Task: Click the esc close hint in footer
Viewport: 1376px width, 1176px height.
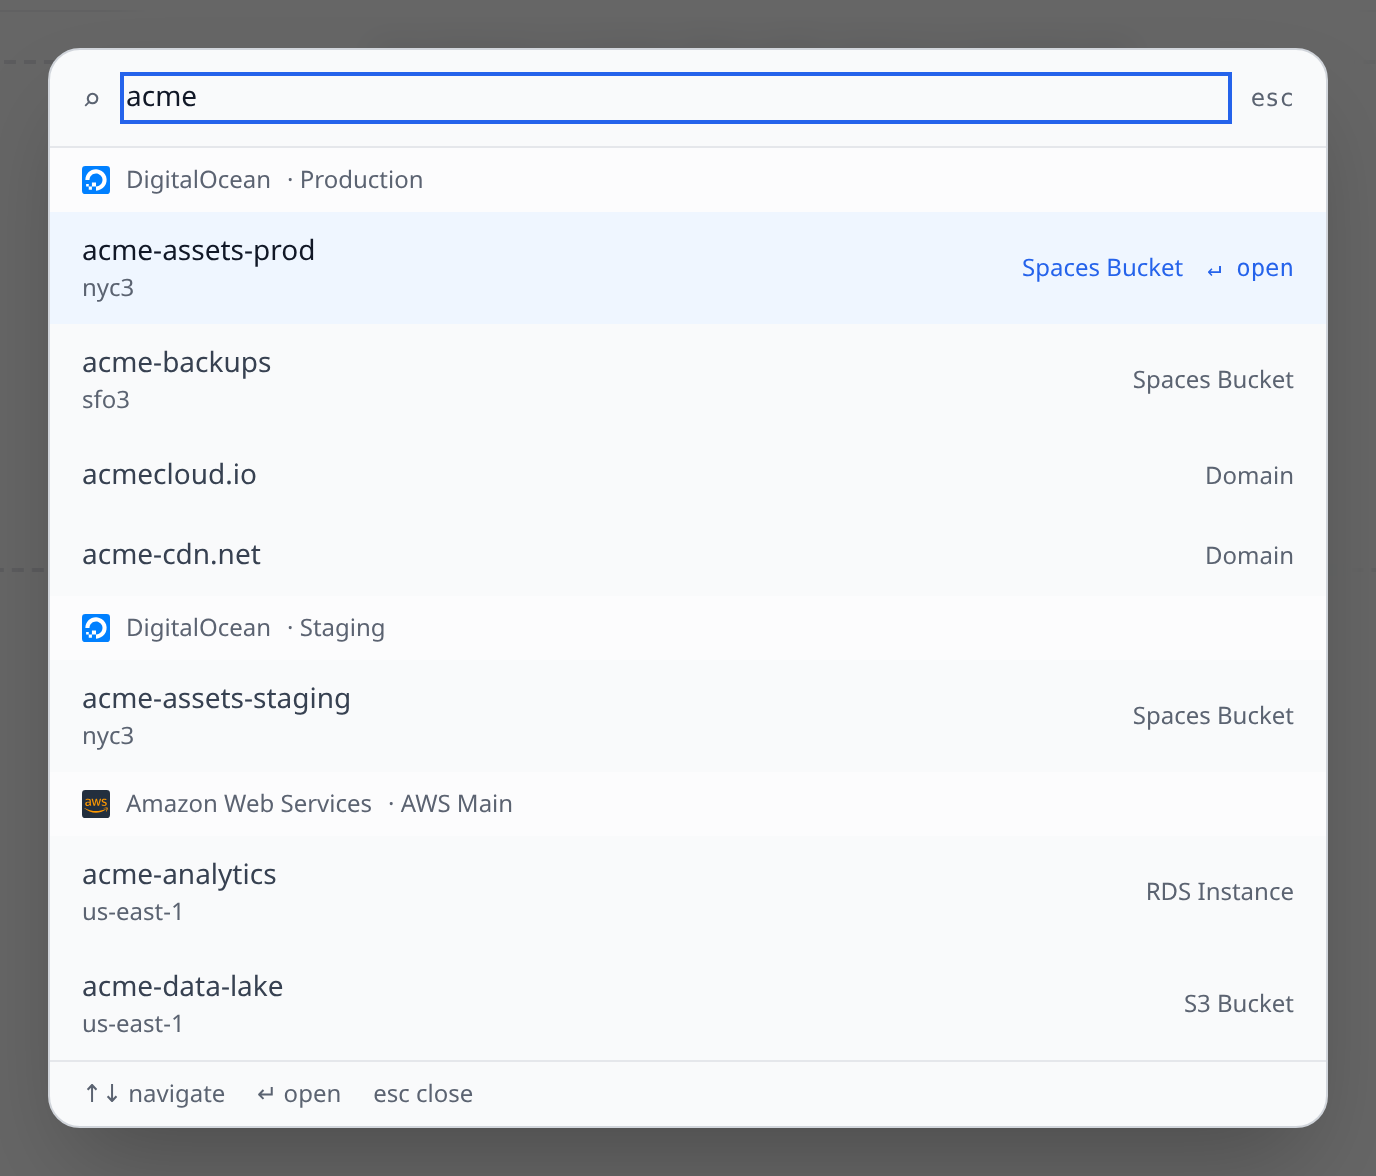Action: click(x=423, y=1094)
